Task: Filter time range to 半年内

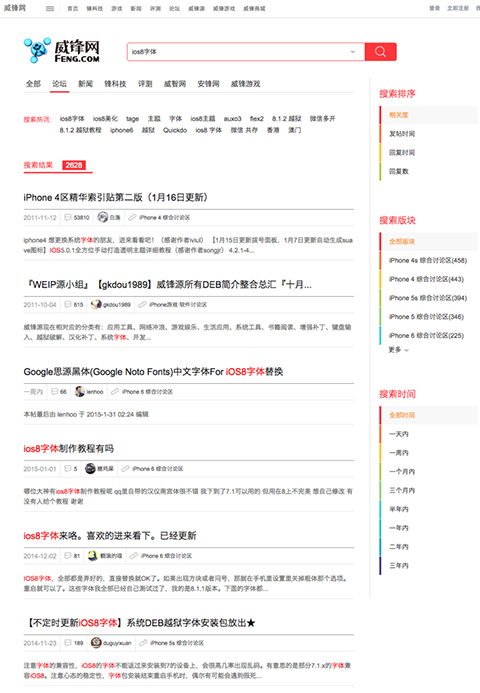Action: pos(399,509)
